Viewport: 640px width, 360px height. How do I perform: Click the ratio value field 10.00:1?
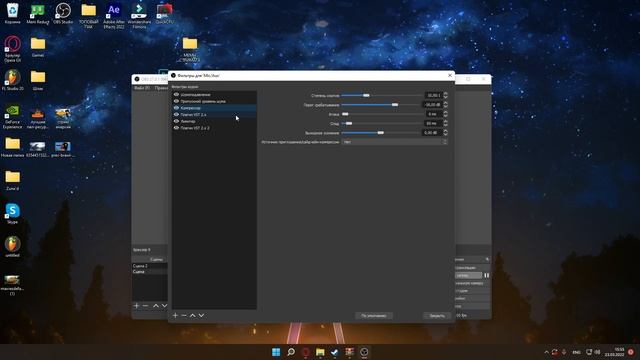point(433,96)
